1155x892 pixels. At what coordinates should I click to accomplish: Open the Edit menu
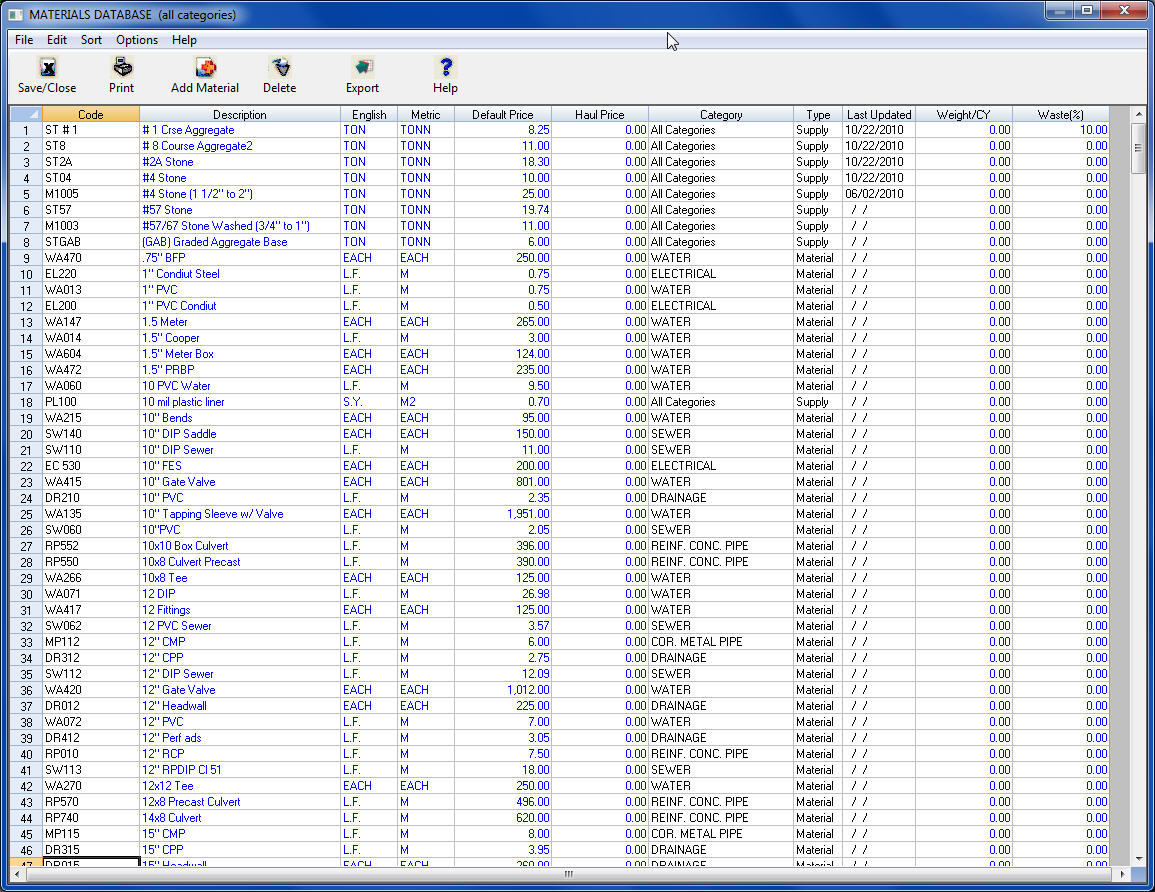57,40
